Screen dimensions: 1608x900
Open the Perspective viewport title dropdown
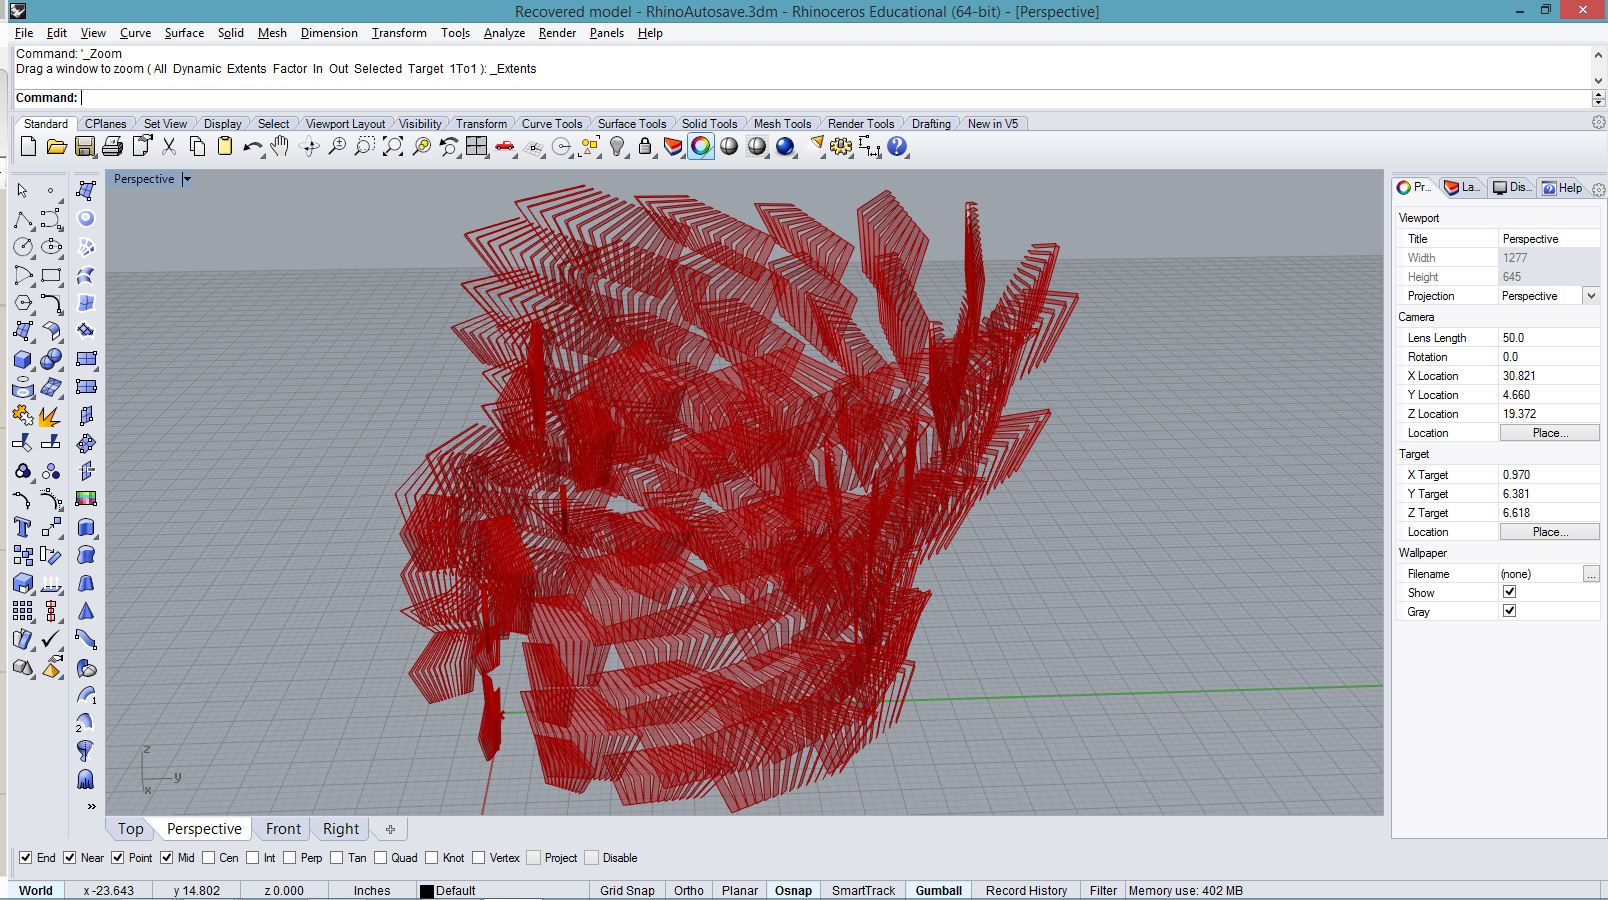tap(187, 179)
